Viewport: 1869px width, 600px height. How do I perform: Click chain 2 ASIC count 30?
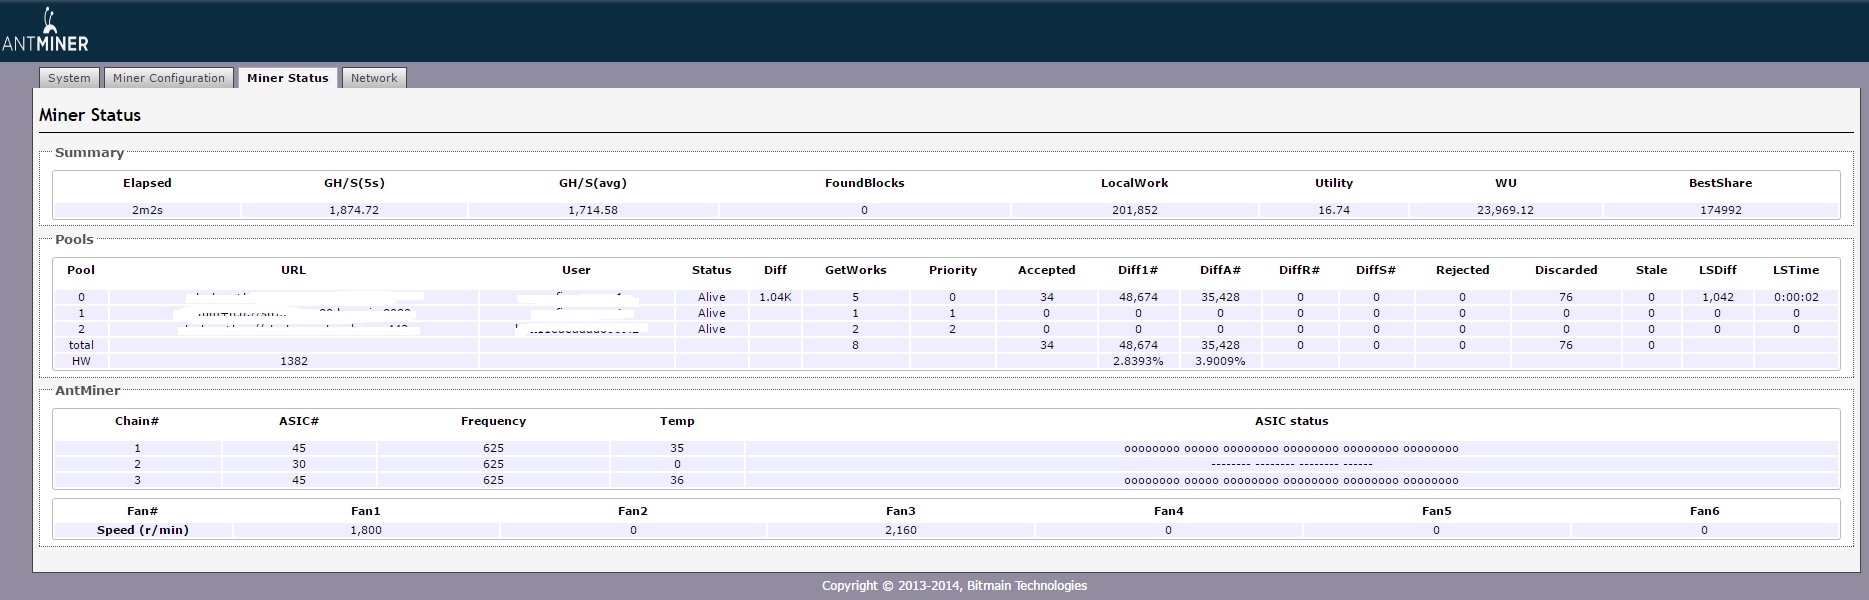(299, 464)
